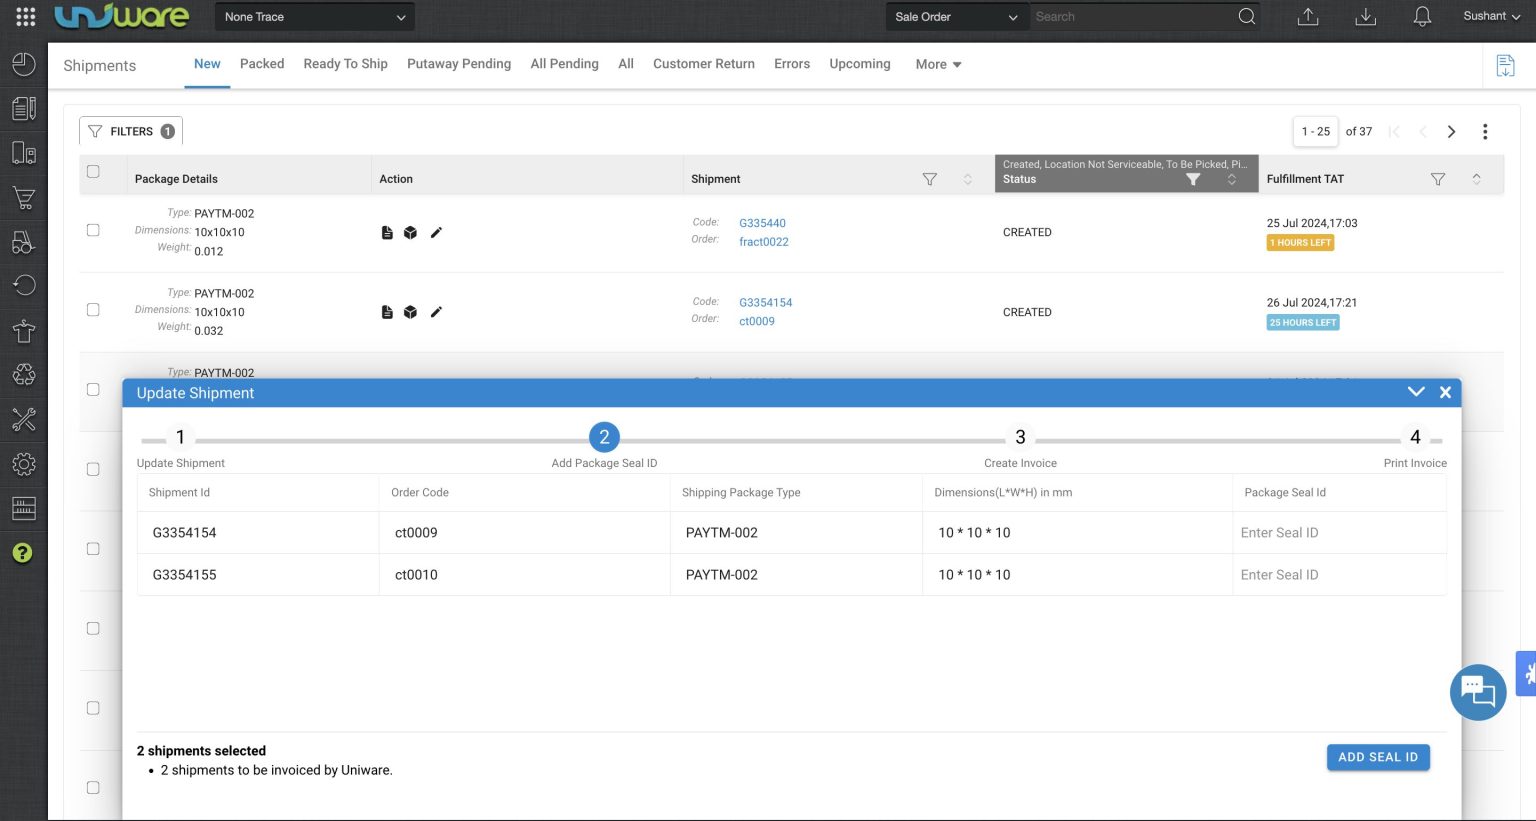Click the upload icon in top bar
The width and height of the screenshot is (1536, 821).
tap(1308, 17)
